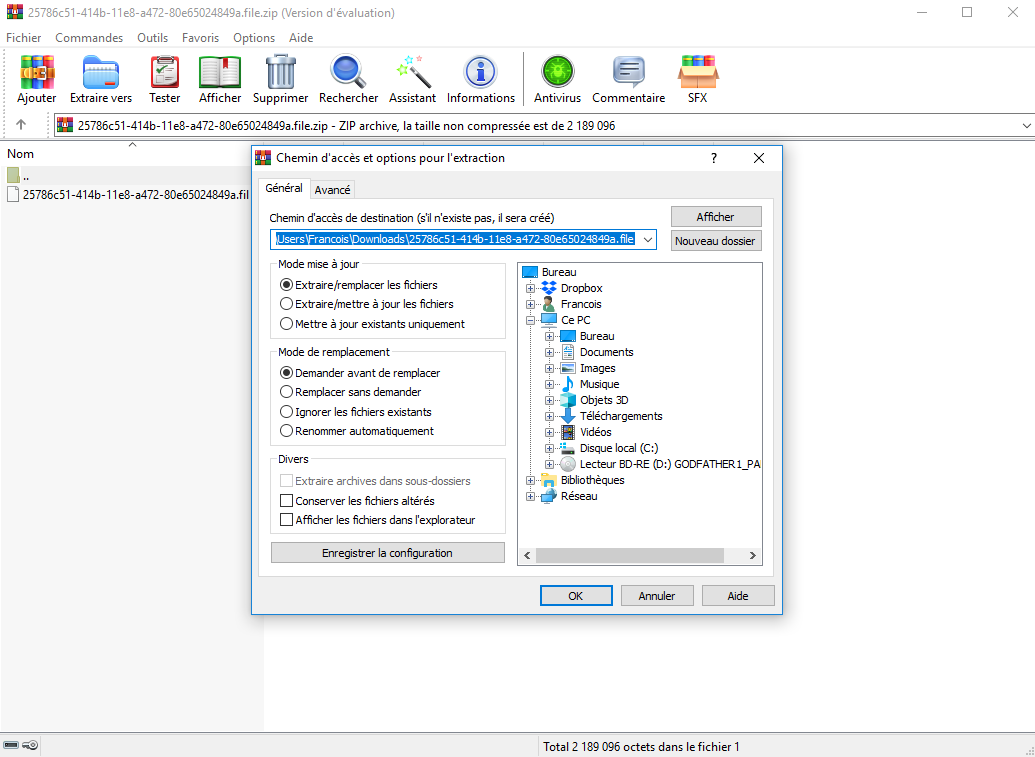
Task: Click the Nouveau dossier button
Action: pyautogui.click(x=716, y=241)
